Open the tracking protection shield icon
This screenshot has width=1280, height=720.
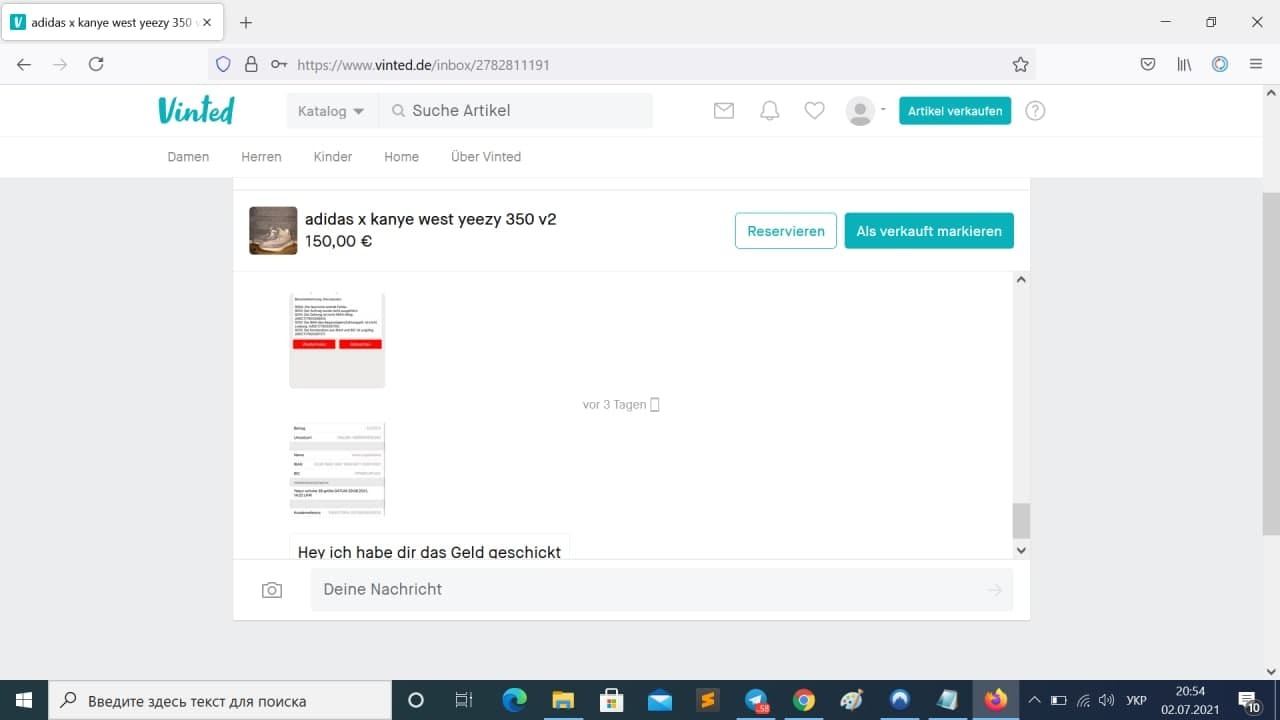tap(223, 64)
